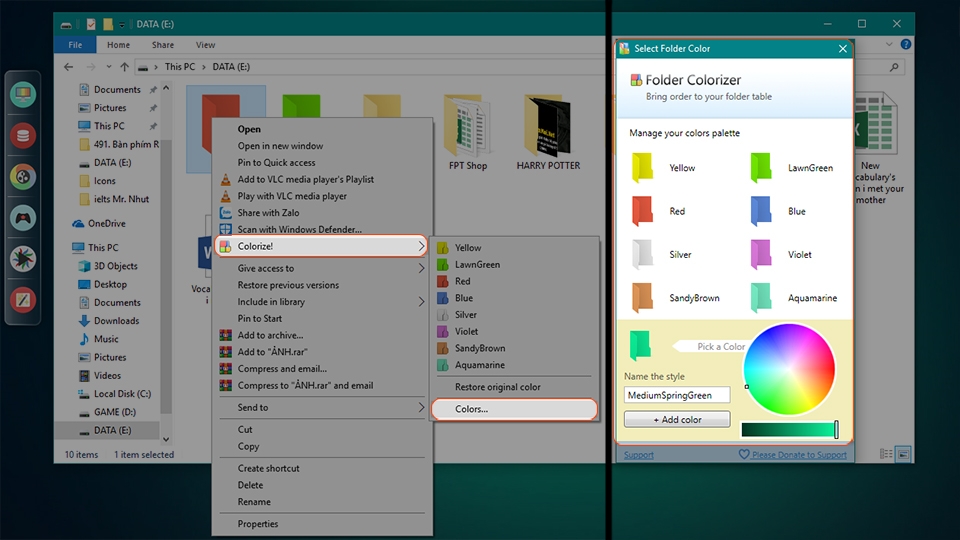The width and height of the screenshot is (960, 540).
Task: Click the search magnifier icon
Action: tap(894, 67)
